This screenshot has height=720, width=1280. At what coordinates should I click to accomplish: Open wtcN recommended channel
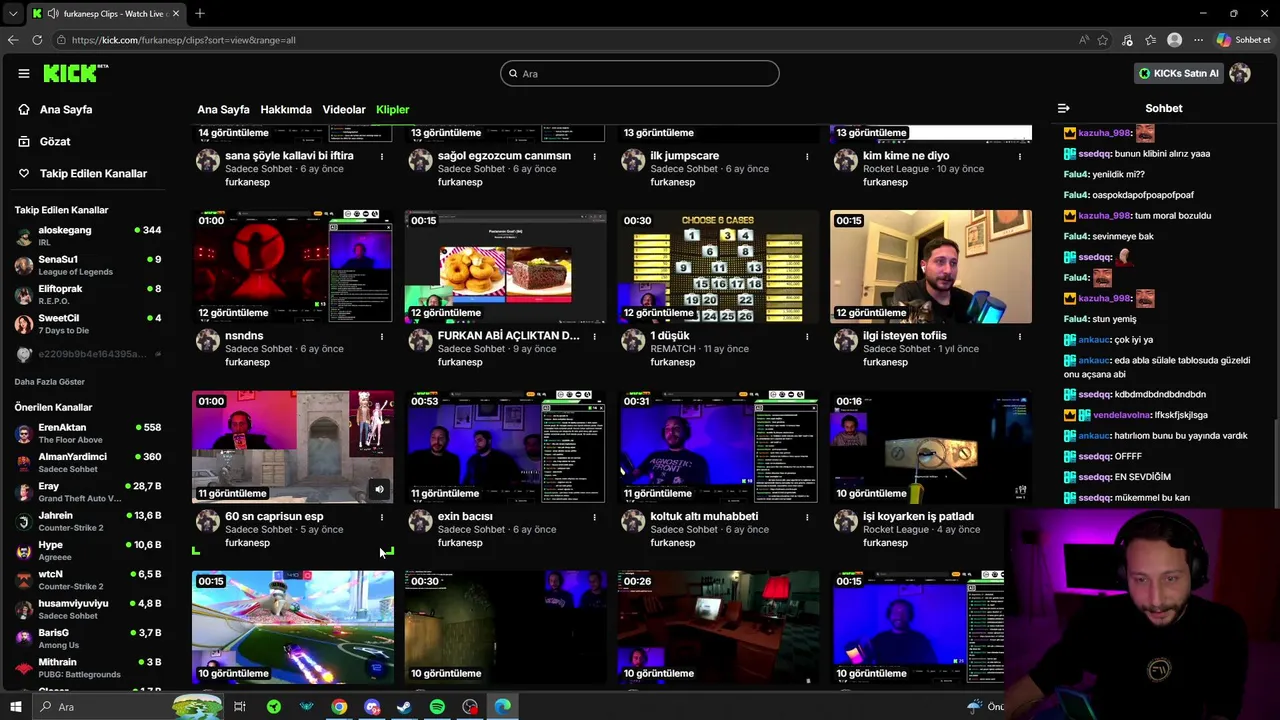[88, 580]
